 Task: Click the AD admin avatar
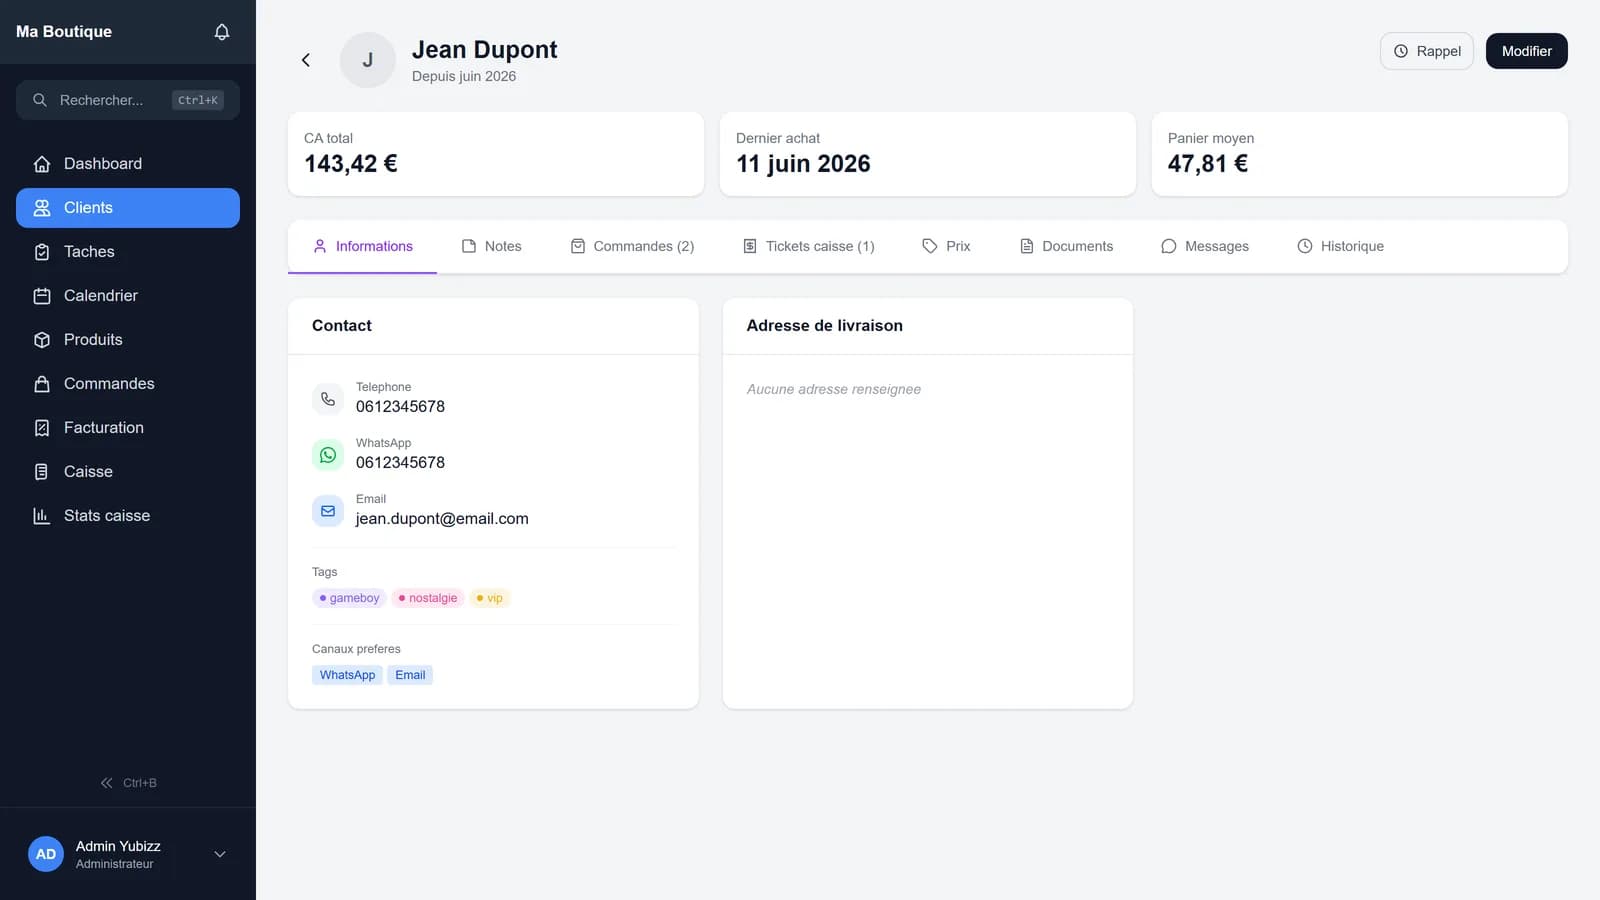[46, 854]
